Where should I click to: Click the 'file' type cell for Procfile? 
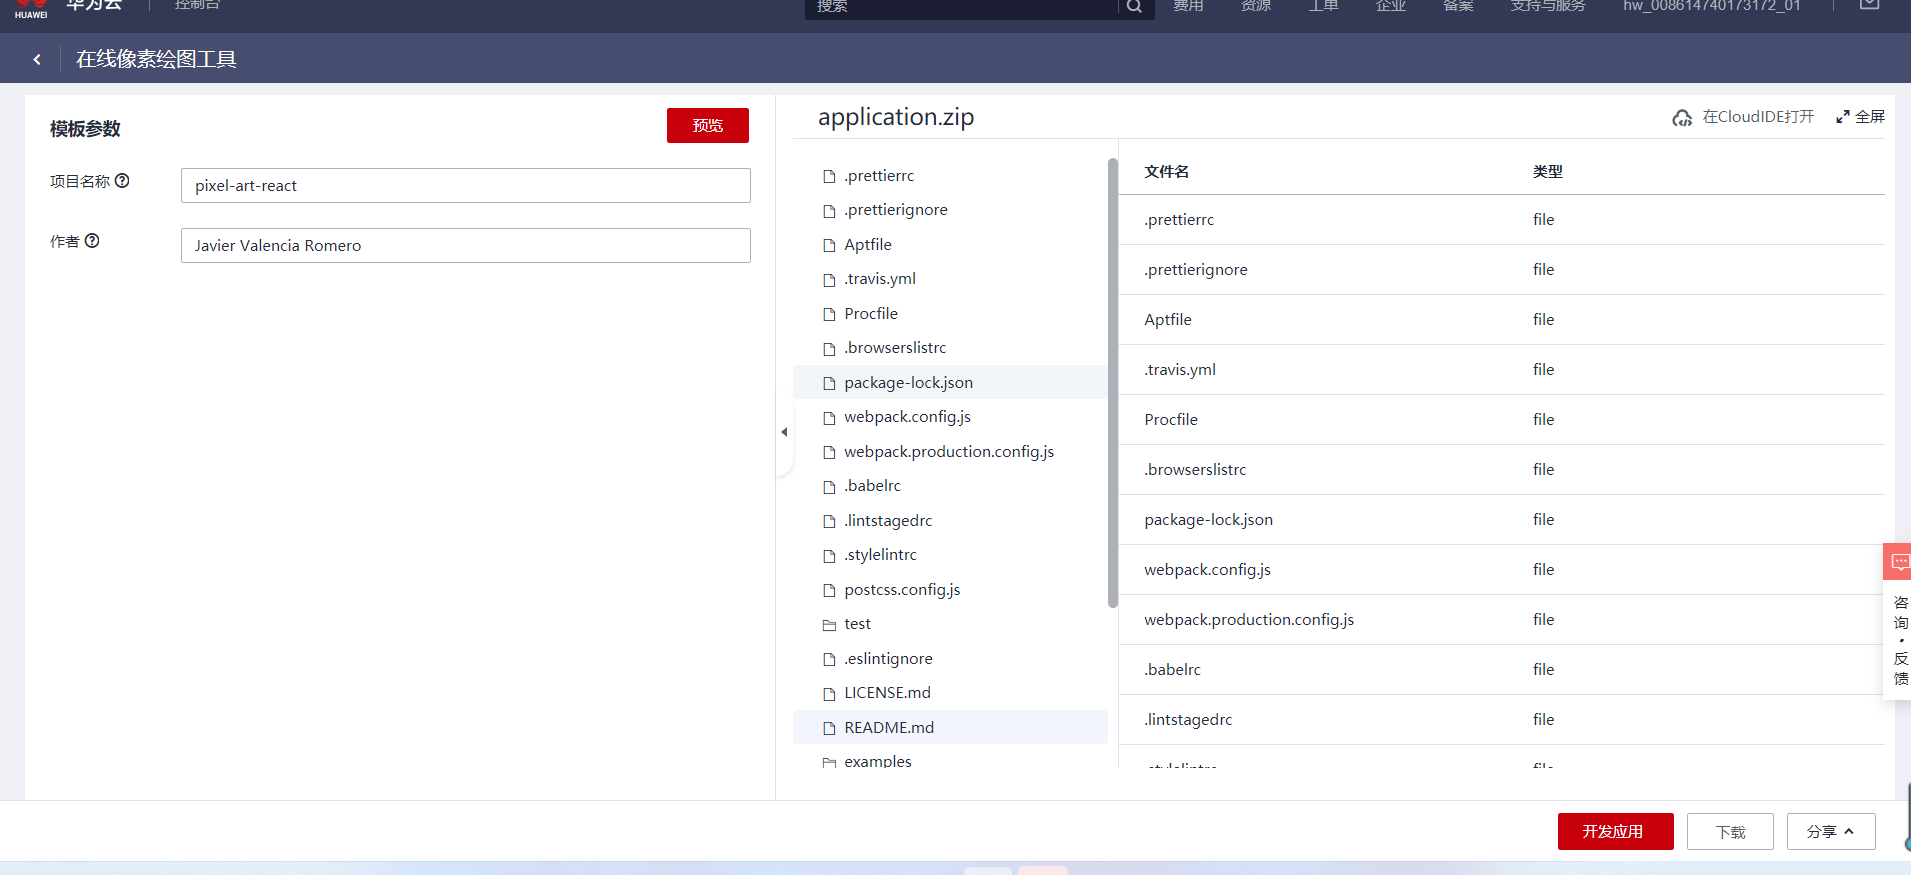1543,419
